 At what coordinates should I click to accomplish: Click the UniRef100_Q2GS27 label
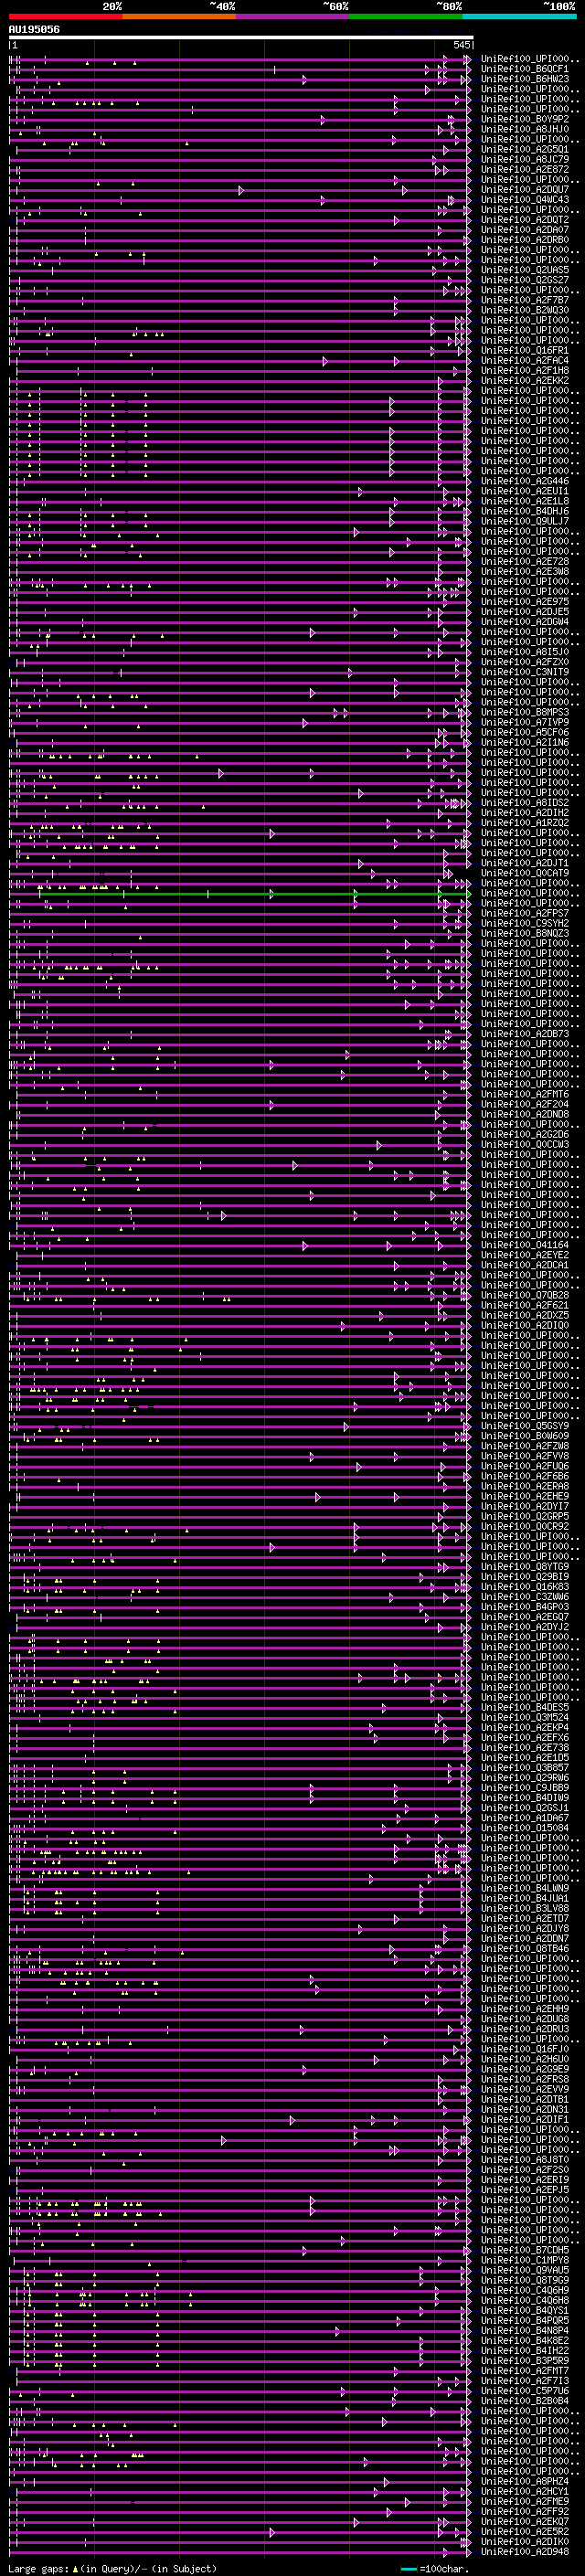pos(525,280)
